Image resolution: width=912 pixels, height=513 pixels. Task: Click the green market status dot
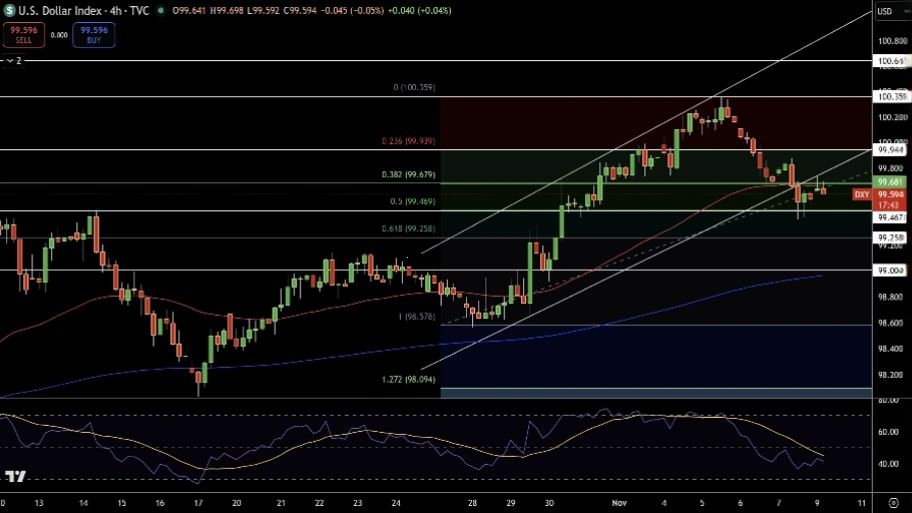pyautogui.click(x=161, y=11)
